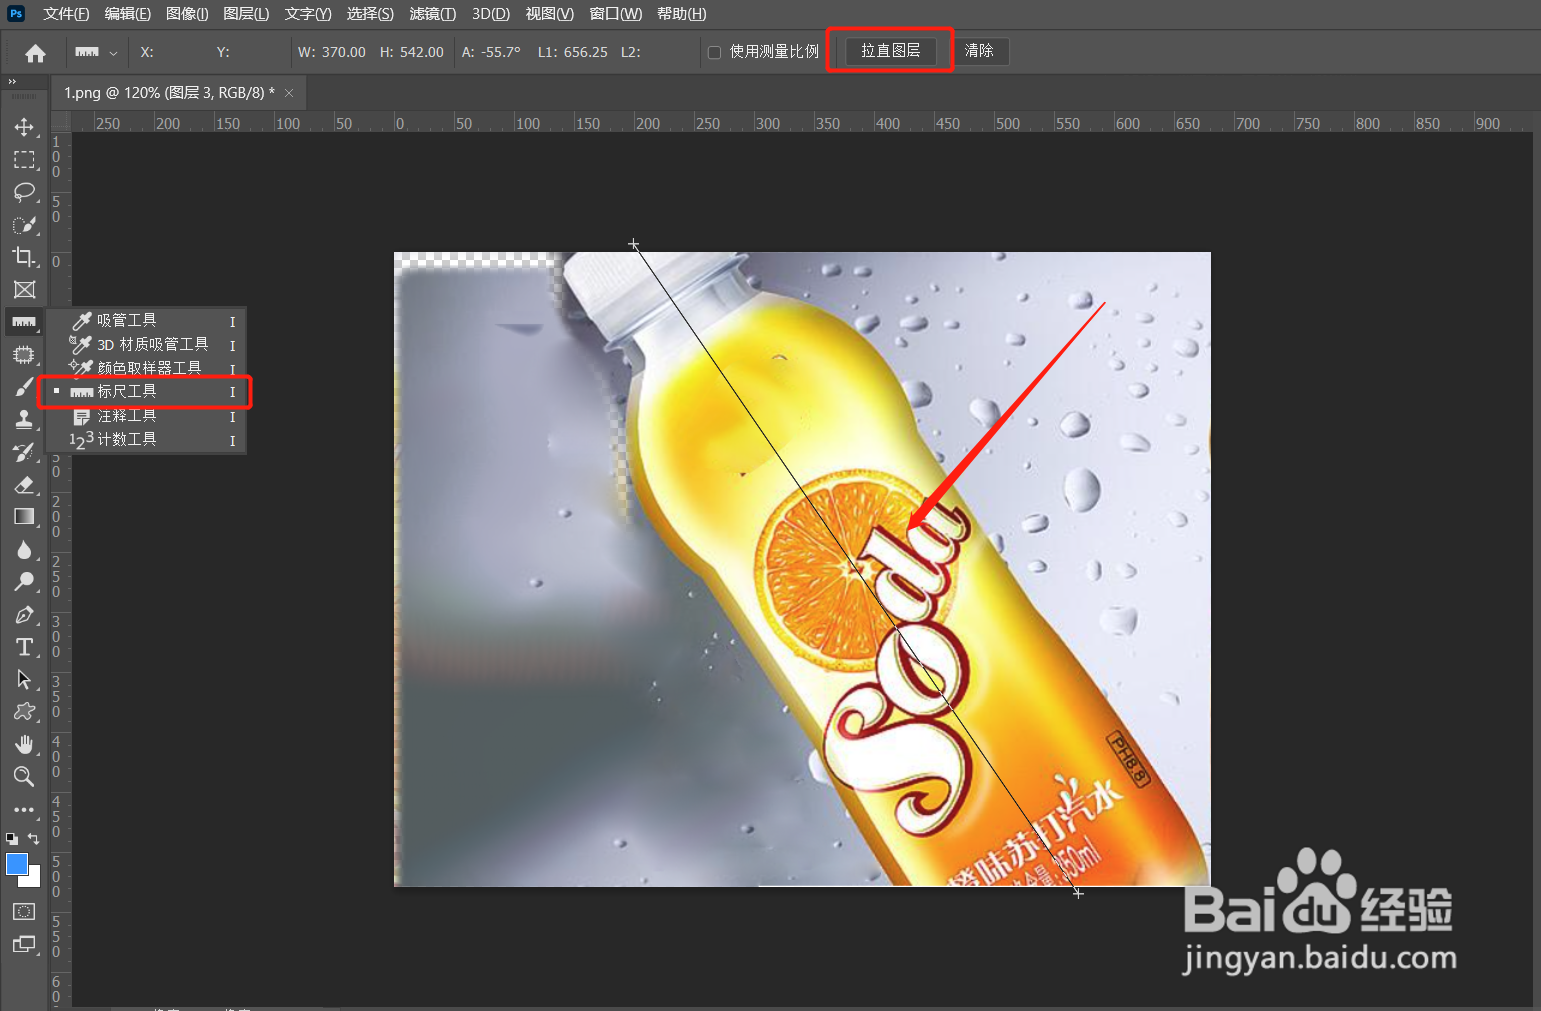Select the History Brush tool
Screen dimensions: 1541x1011
24,452
